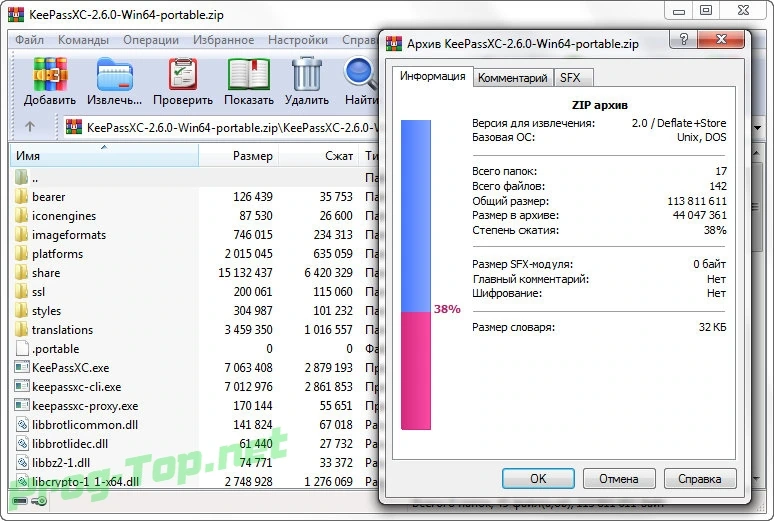The image size is (774, 521).
Task: Click the main window vertical scrollbar
Action: [x=757, y=316]
